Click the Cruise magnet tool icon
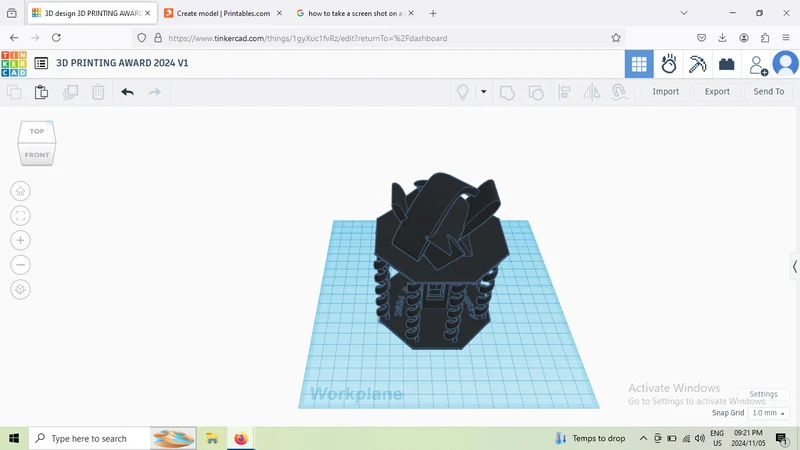The height and width of the screenshot is (450, 800). point(619,92)
